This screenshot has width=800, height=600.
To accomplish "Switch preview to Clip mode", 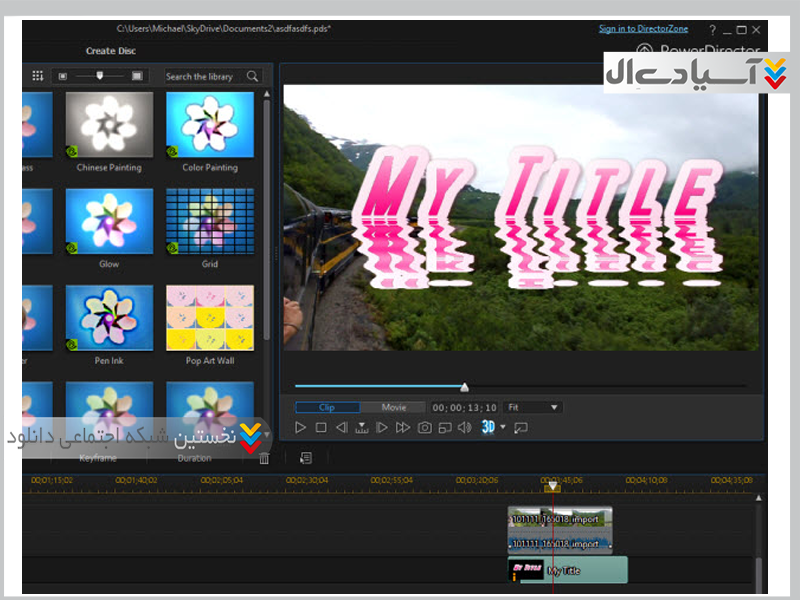I will tap(326, 408).
